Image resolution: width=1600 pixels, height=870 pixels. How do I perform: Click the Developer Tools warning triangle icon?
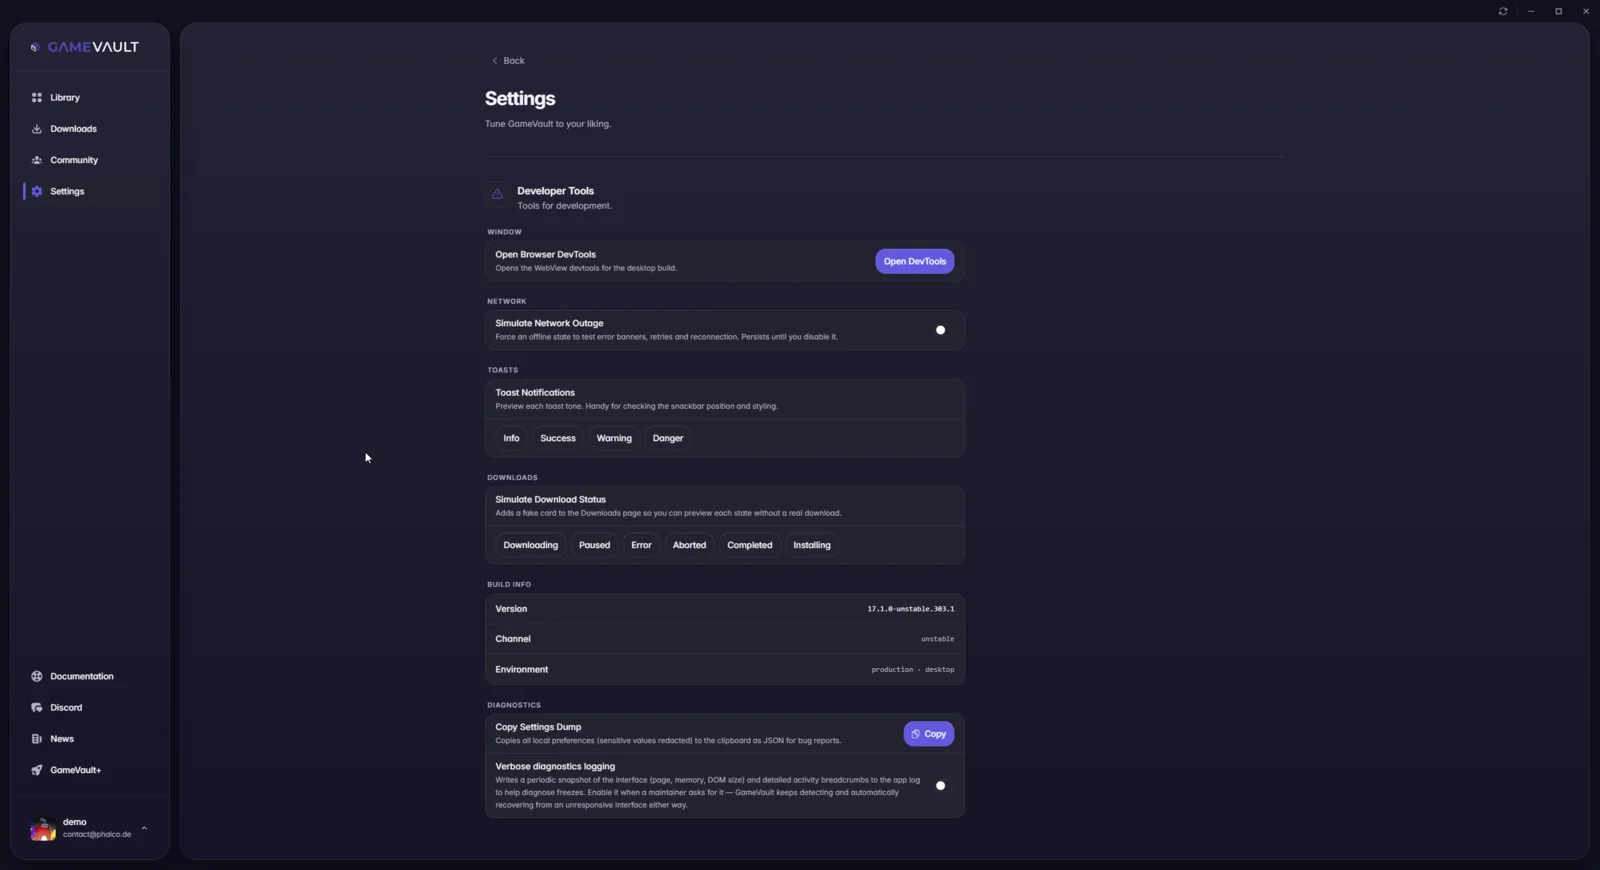(497, 194)
